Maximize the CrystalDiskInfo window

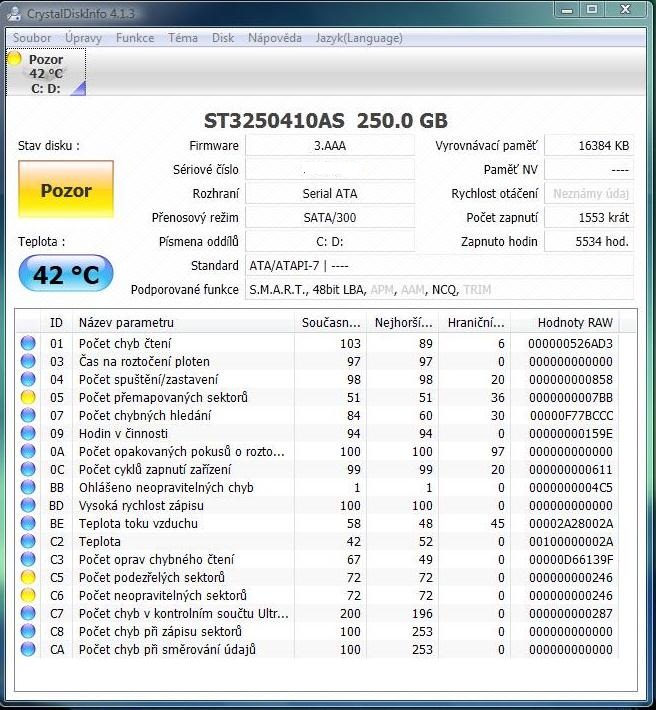pos(592,9)
